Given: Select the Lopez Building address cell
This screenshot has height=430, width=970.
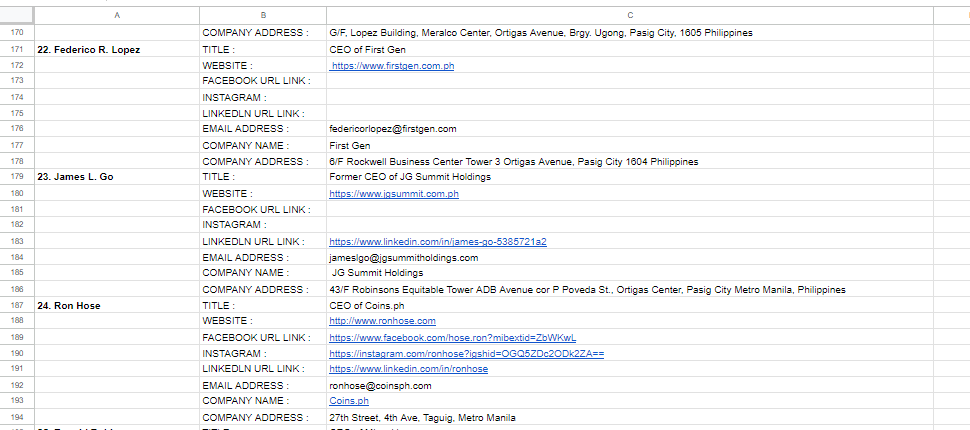Looking at the screenshot, I should [630, 33].
